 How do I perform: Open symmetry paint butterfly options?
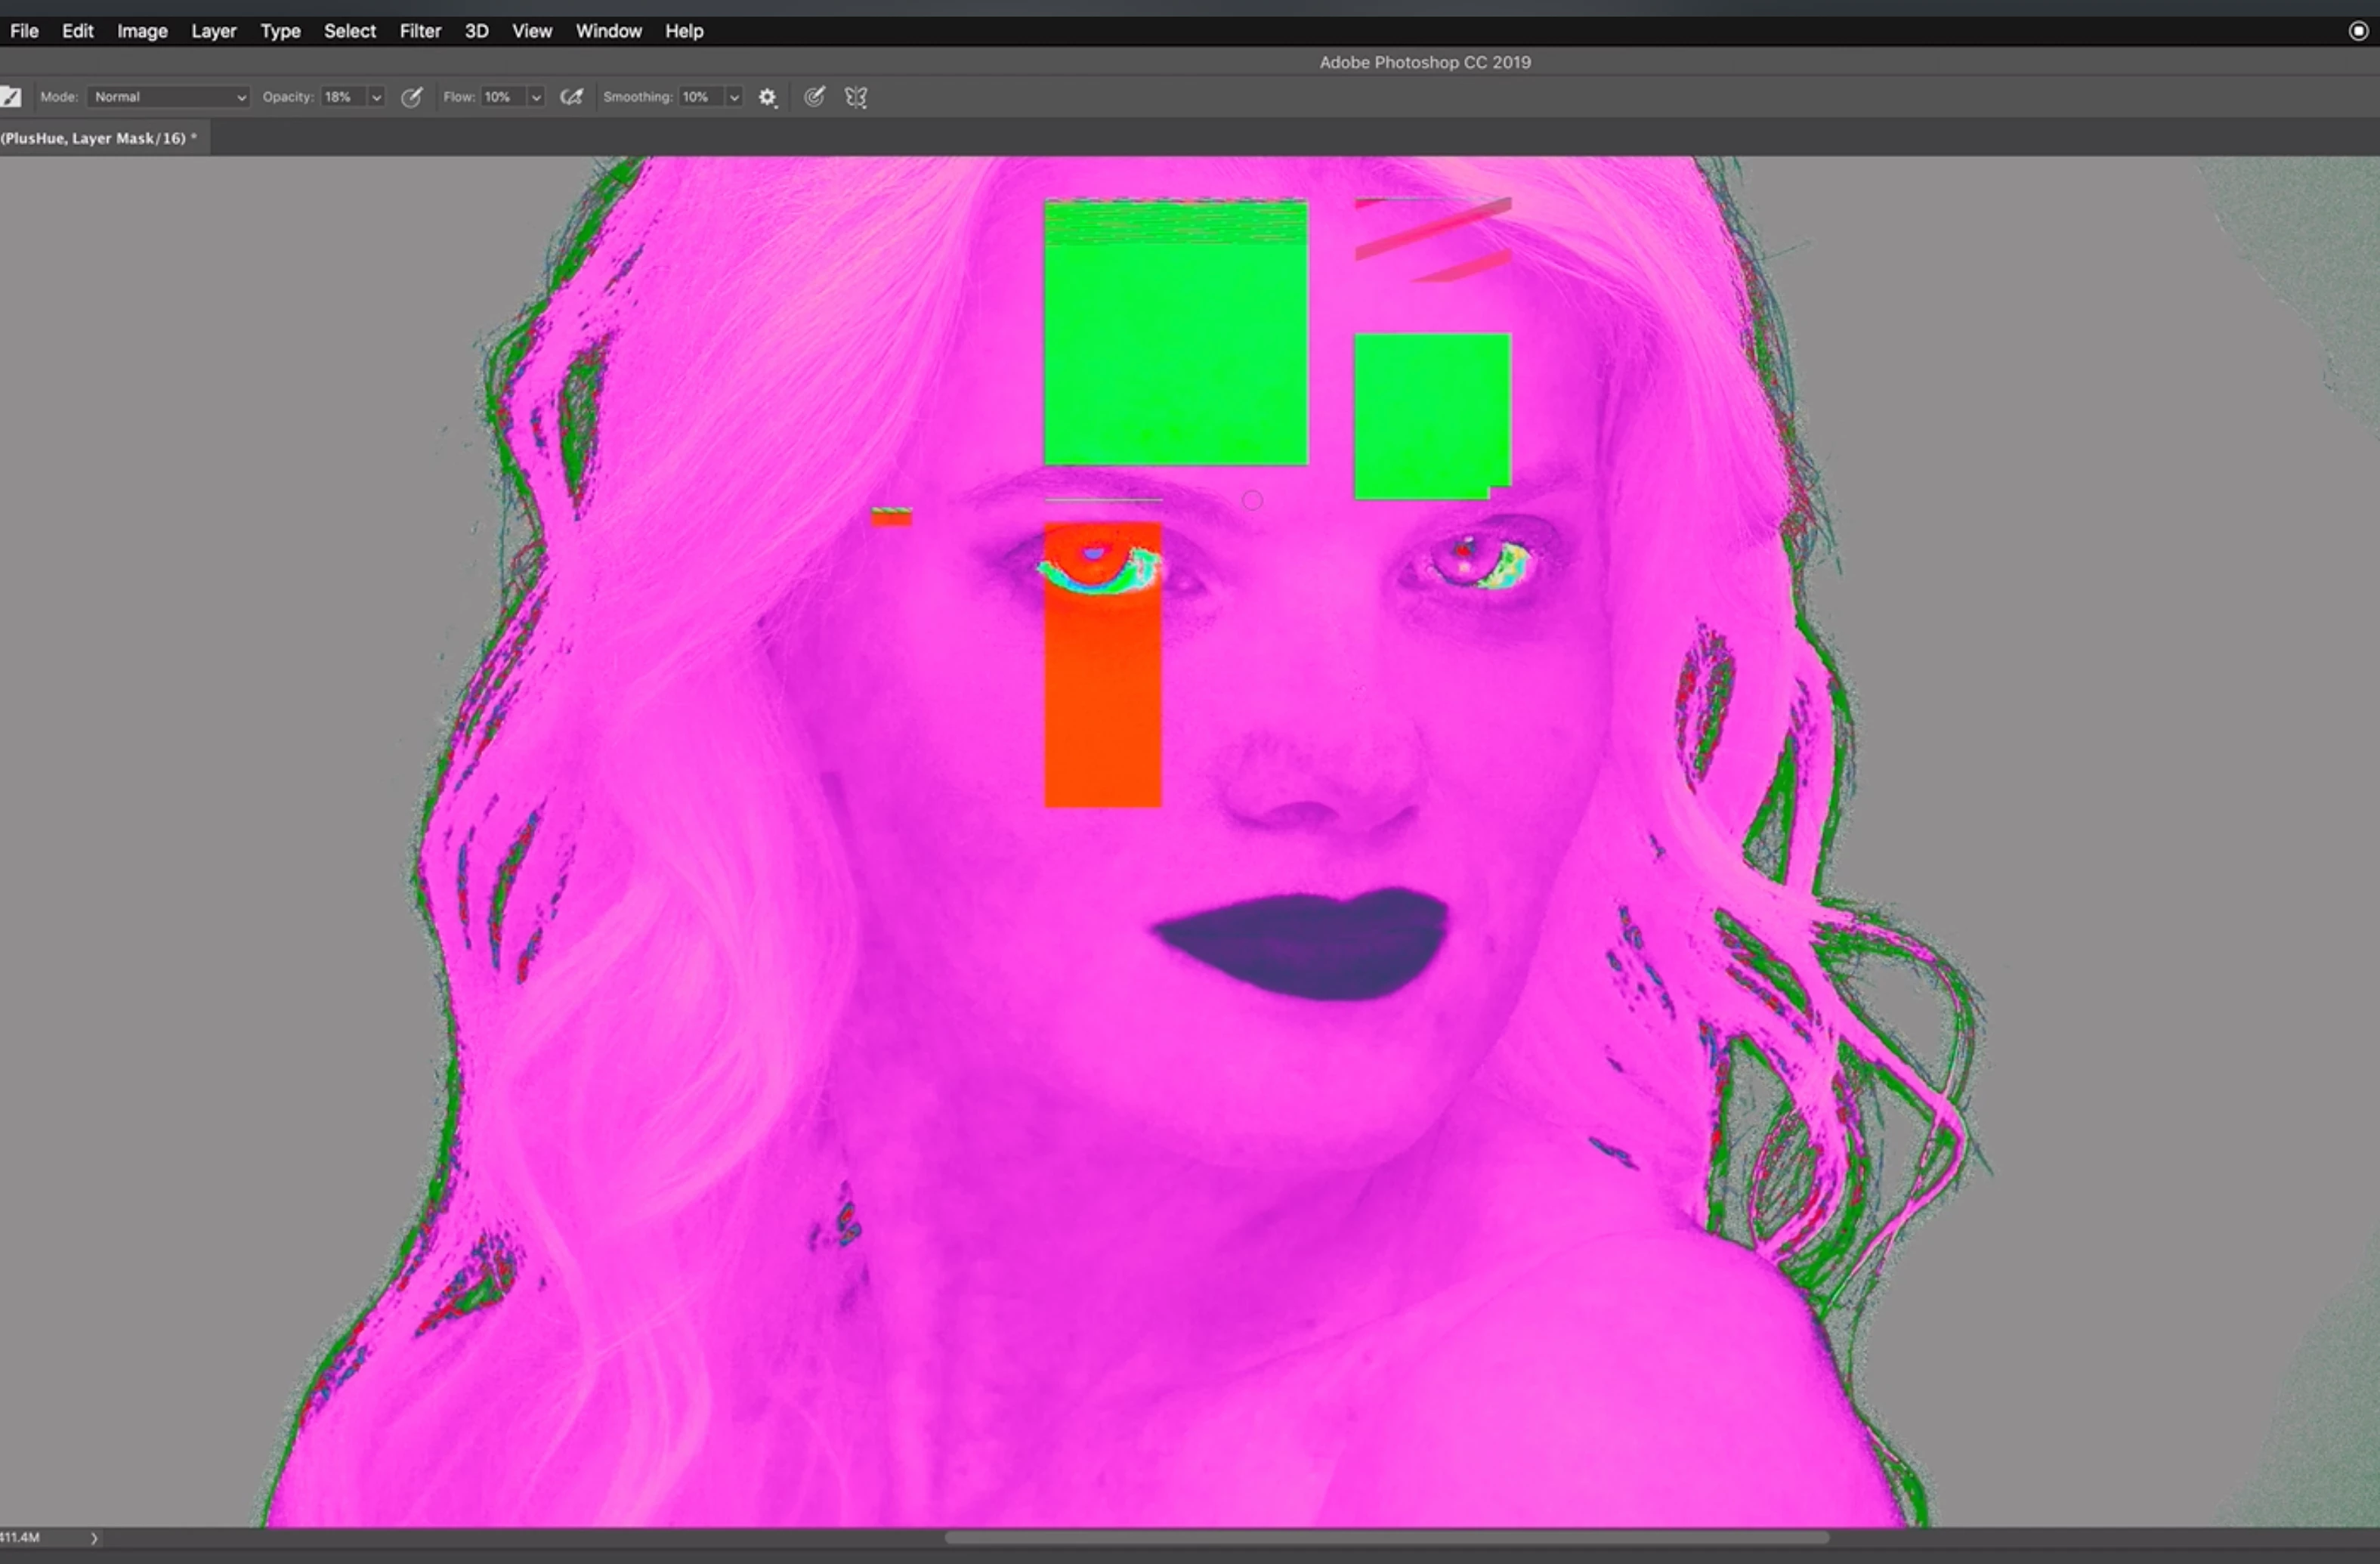tap(856, 97)
